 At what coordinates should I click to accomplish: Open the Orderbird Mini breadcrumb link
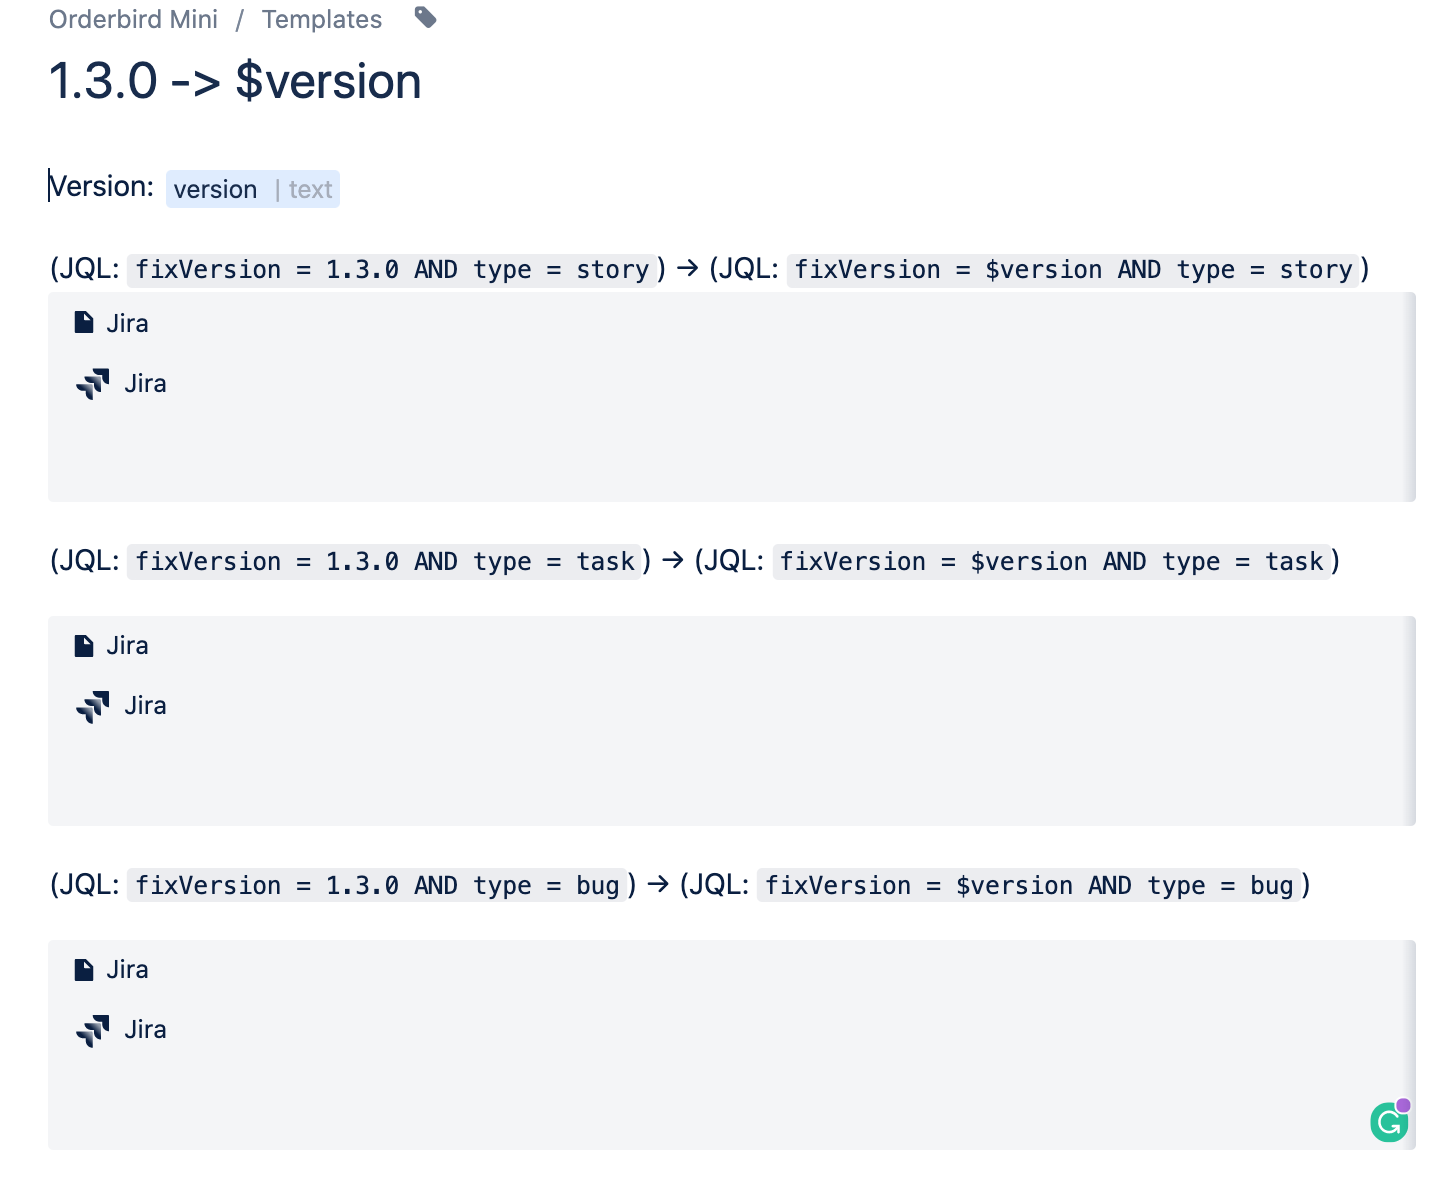[x=133, y=19]
